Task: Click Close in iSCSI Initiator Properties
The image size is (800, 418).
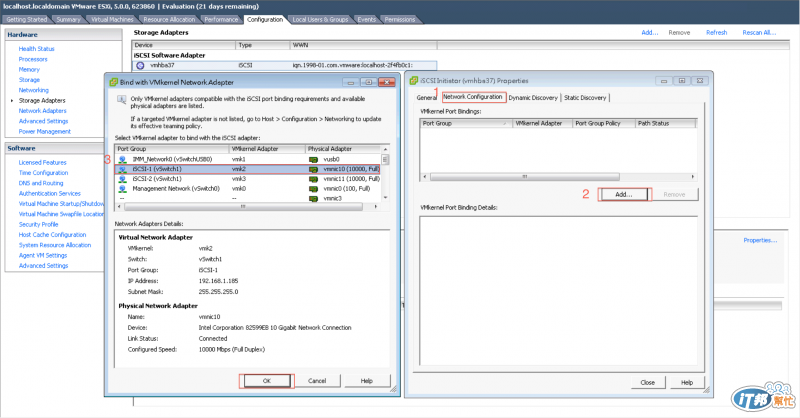Action: pyautogui.click(x=647, y=382)
